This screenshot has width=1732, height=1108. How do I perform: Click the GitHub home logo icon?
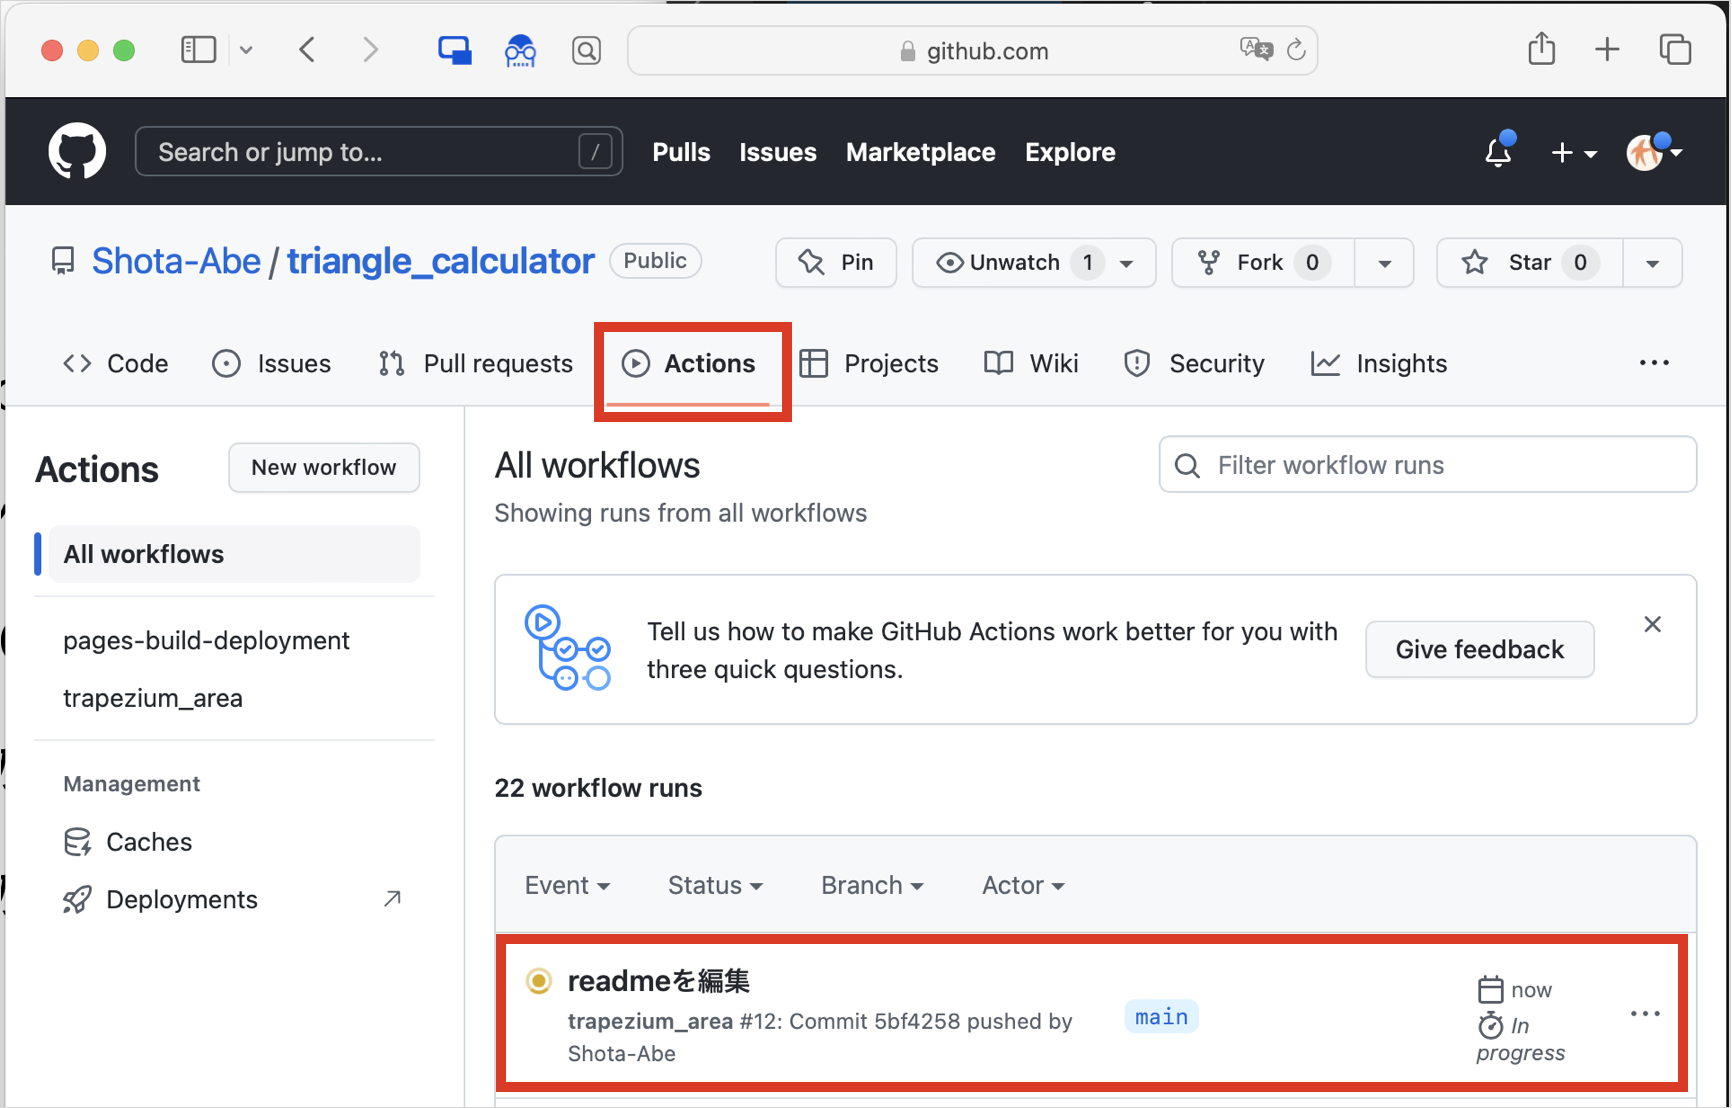click(x=76, y=151)
